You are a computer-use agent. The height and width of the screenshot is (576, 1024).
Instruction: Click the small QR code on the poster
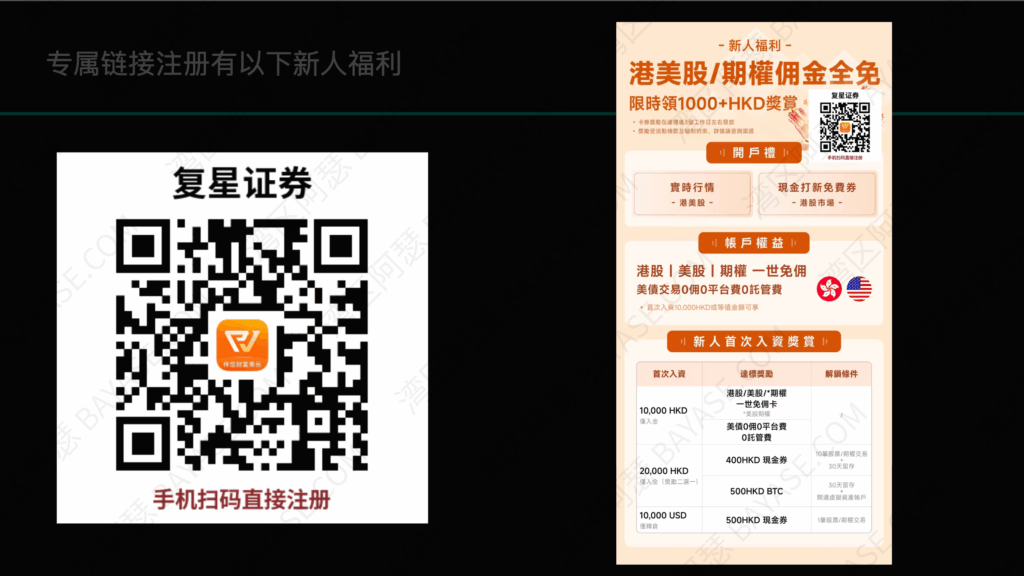[844, 127]
